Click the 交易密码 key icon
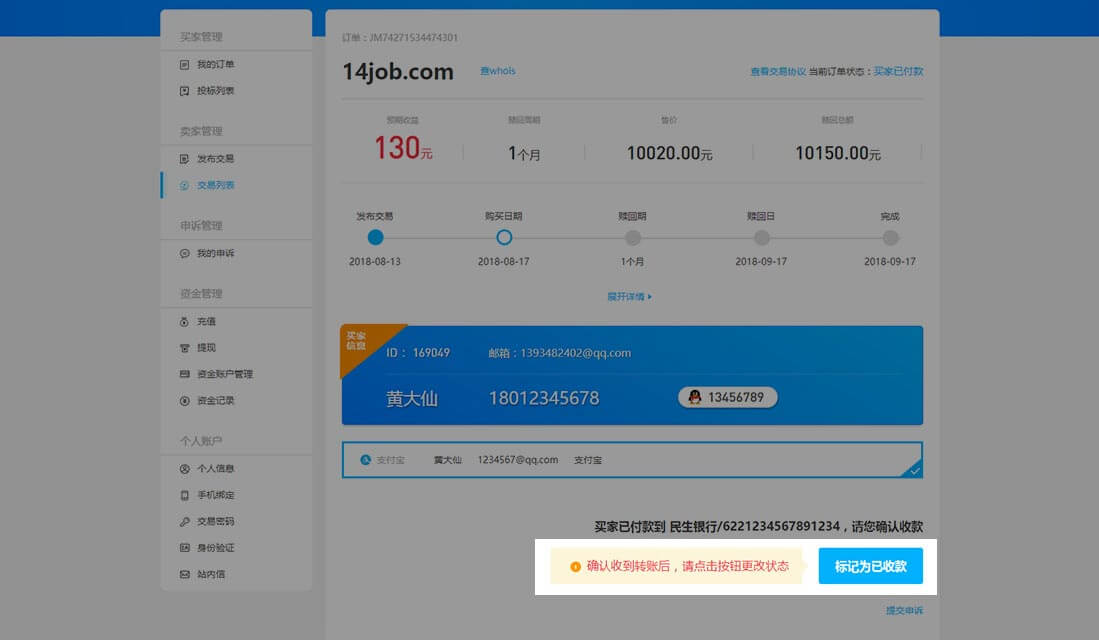Image resolution: width=1099 pixels, height=640 pixels. (184, 522)
